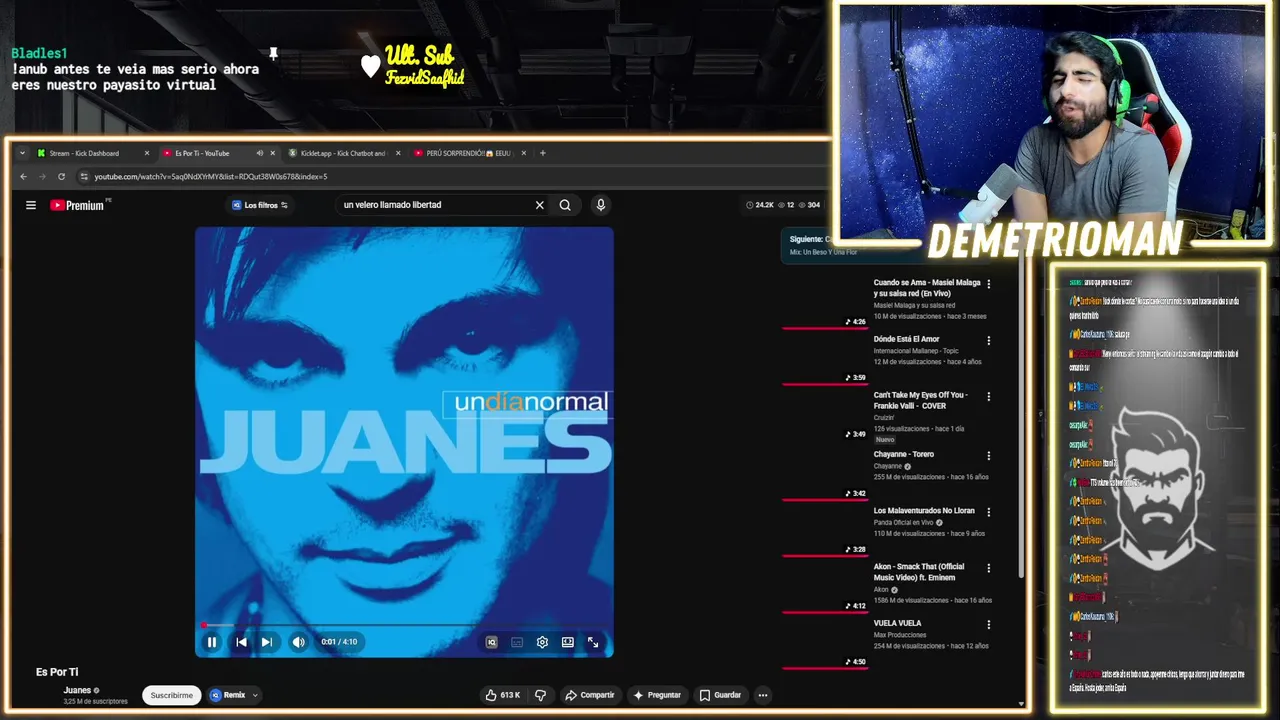1280x720 pixels.
Task: Go back in browser history
Action: 23,177
